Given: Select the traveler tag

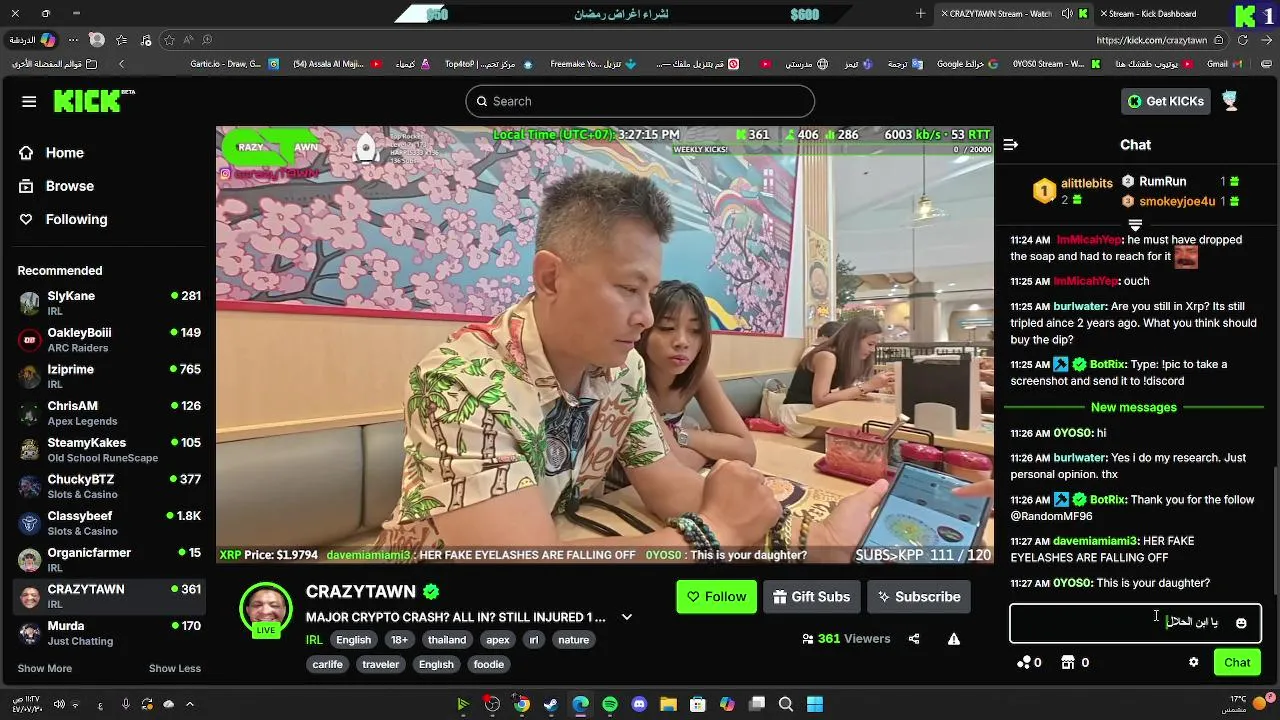Looking at the screenshot, I should 381,664.
